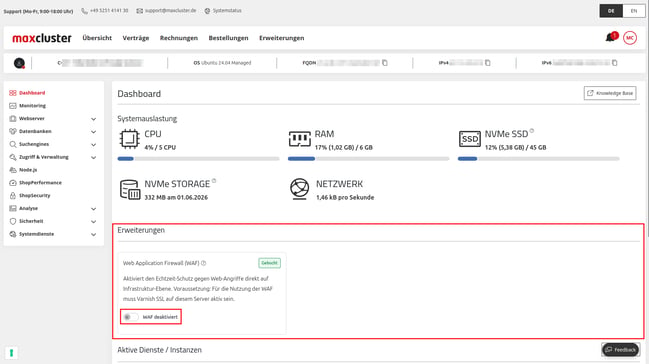
Task: Click the NVMe SSD usage bar
Action: (538, 159)
